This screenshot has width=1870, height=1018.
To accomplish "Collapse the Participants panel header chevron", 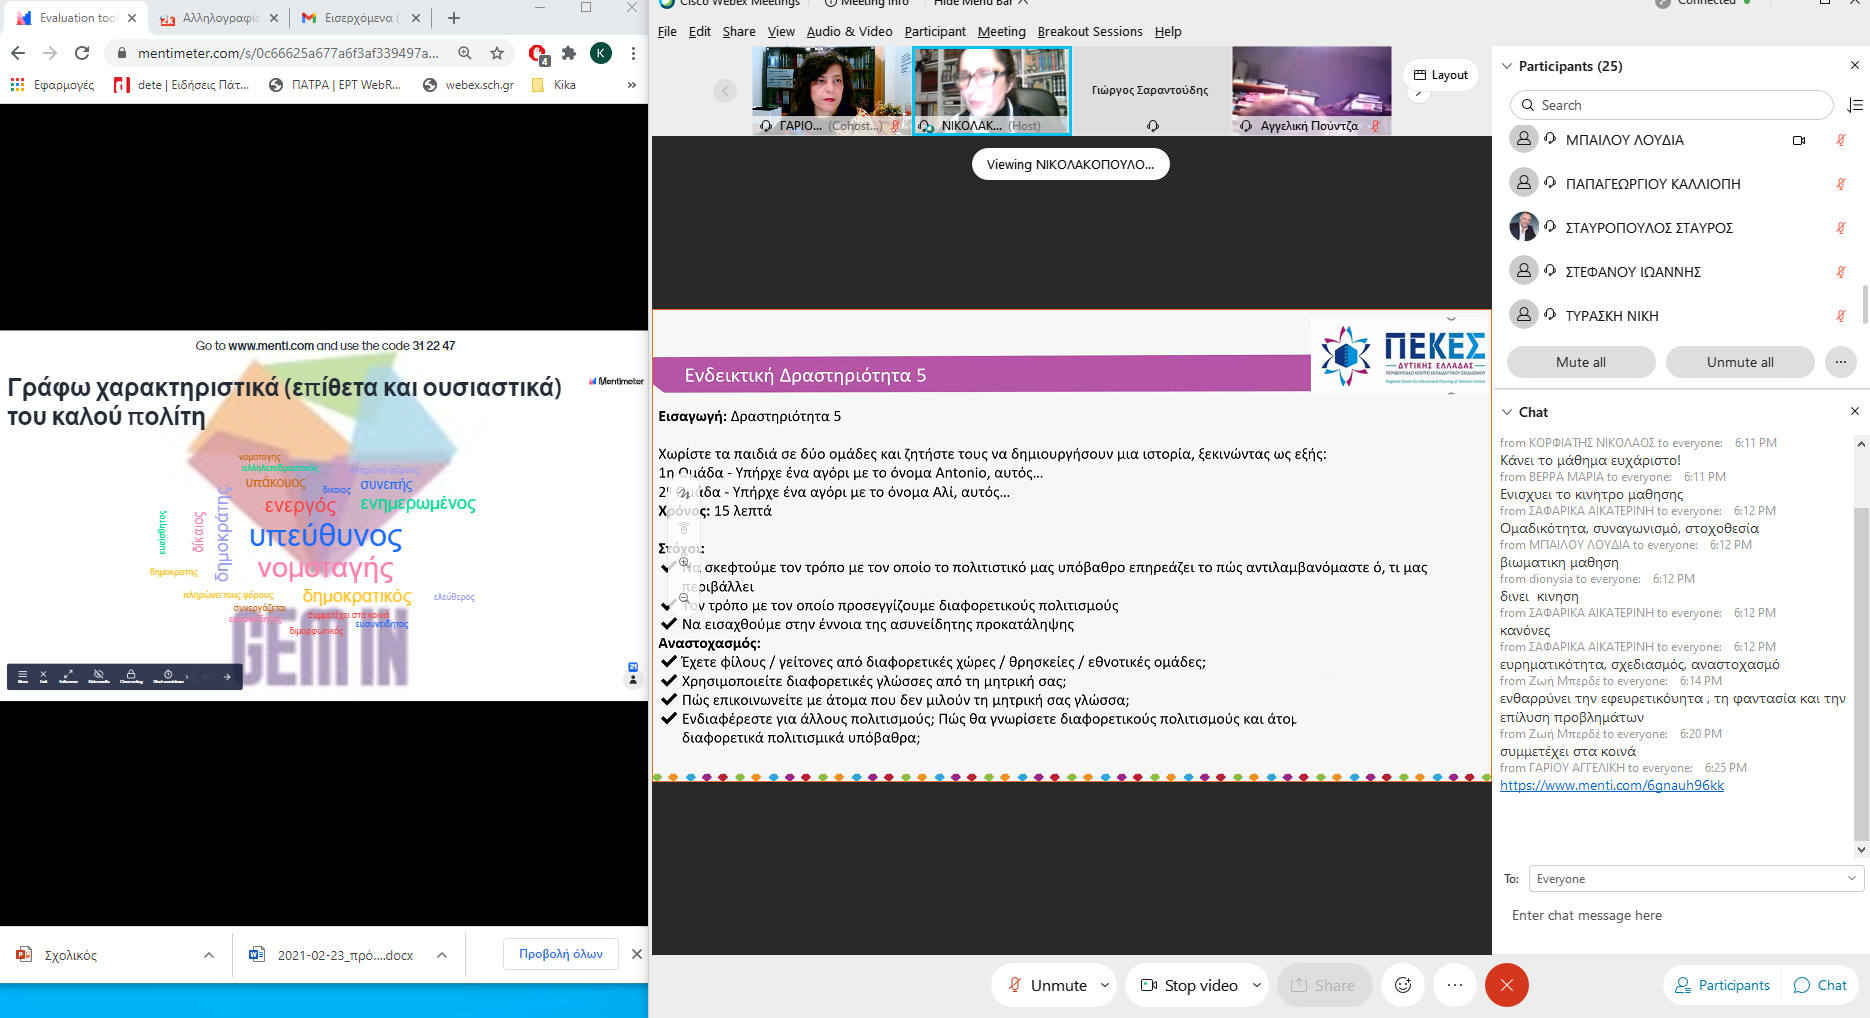I will [1507, 66].
